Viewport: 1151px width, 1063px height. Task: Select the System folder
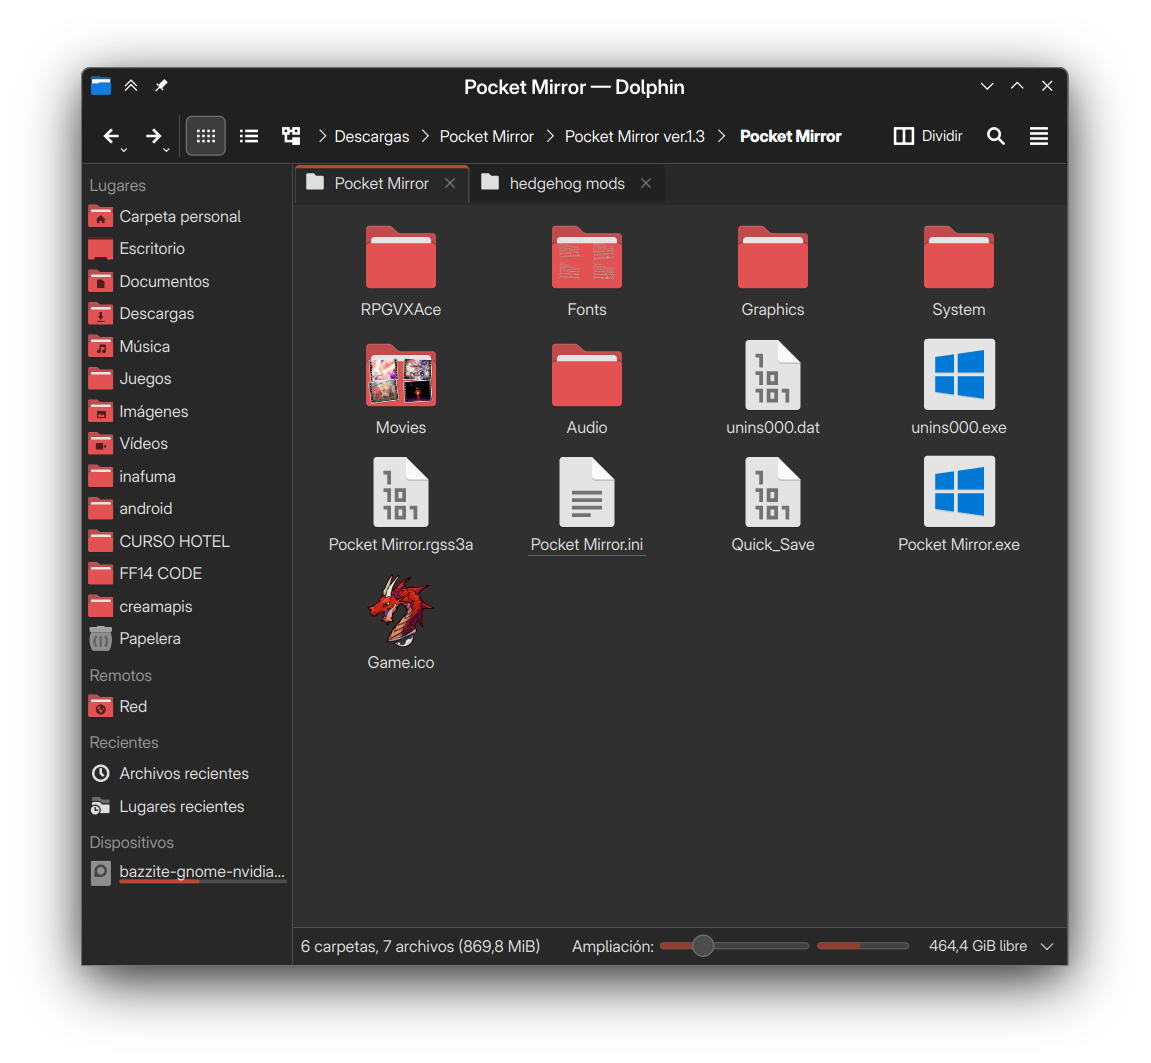pos(959,271)
